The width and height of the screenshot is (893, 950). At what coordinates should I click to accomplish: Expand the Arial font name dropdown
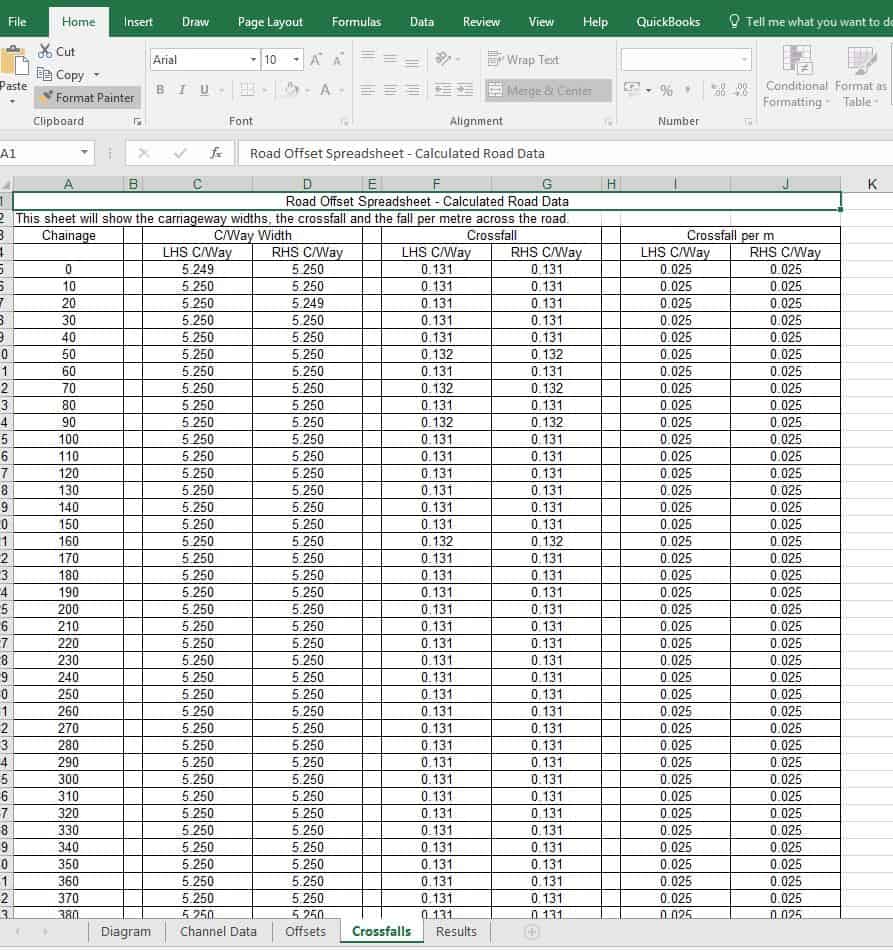[x=253, y=59]
